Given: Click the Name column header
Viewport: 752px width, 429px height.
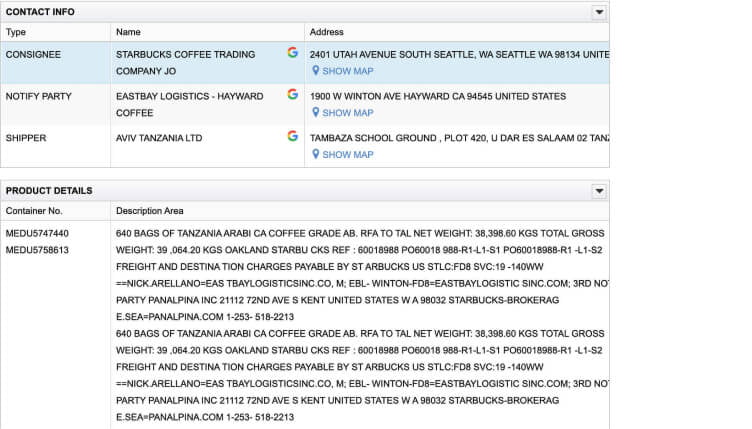Looking at the screenshot, I should click(128, 32).
